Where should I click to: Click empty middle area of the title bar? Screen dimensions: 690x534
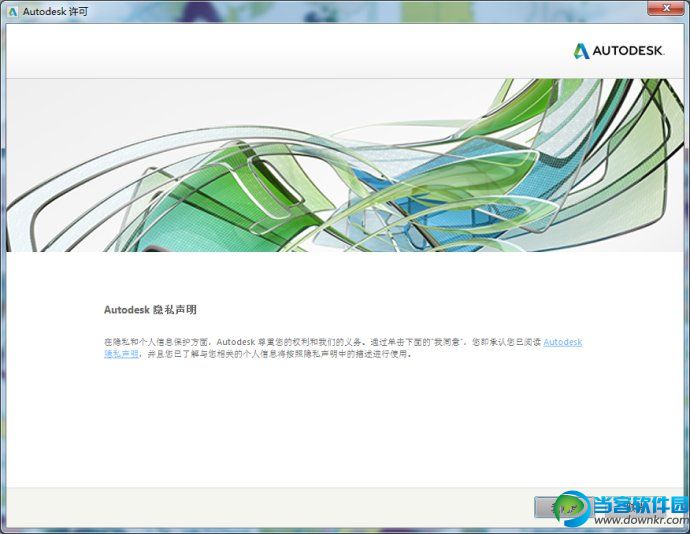point(350,11)
